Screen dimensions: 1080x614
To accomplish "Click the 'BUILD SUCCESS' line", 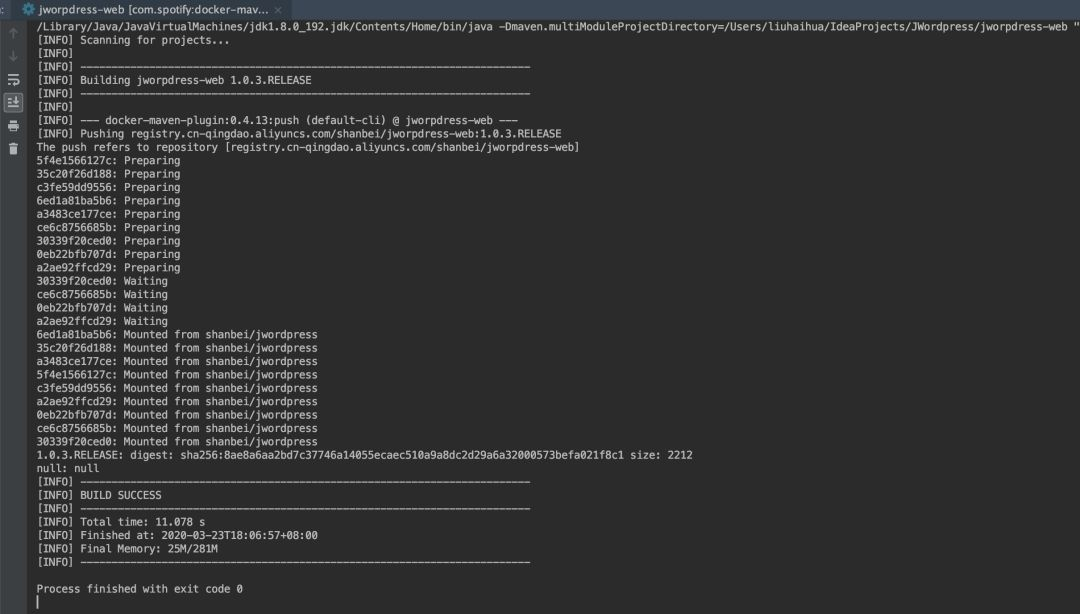I will click(99, 495).
